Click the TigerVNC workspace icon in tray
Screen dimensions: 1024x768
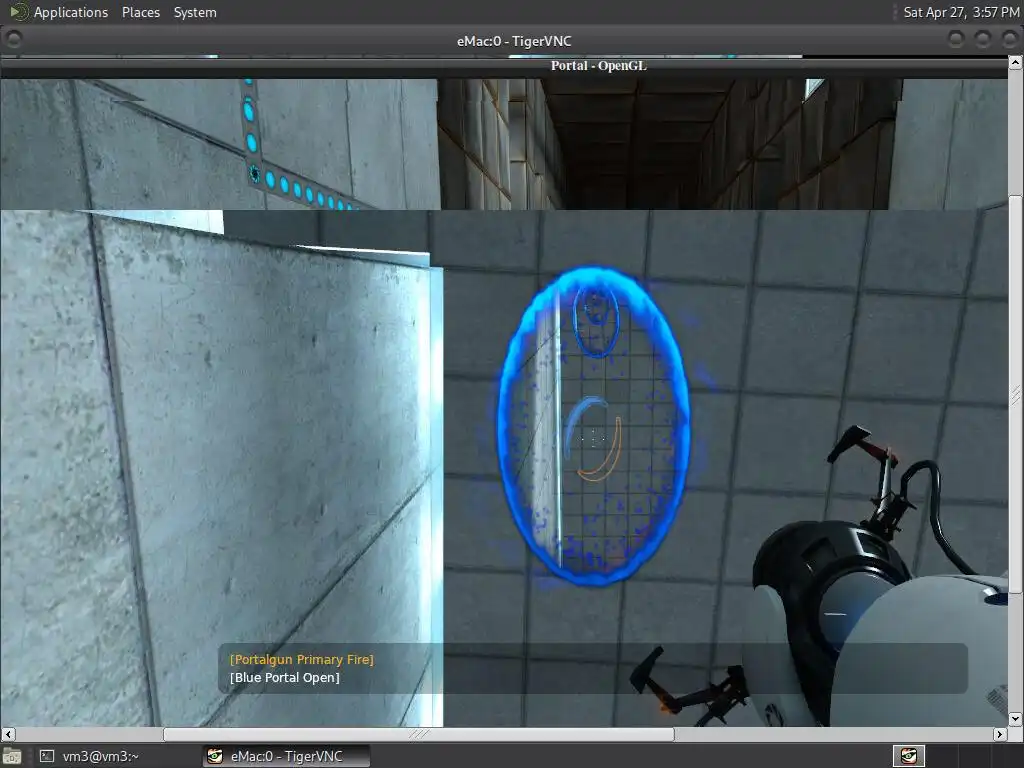[908, 756]
